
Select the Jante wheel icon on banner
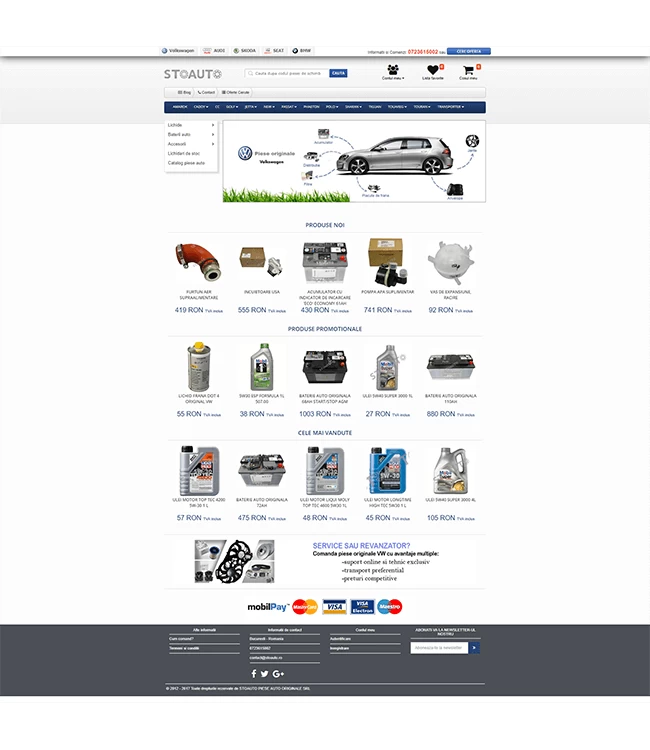pyautogui.click(x=471, y=139)
